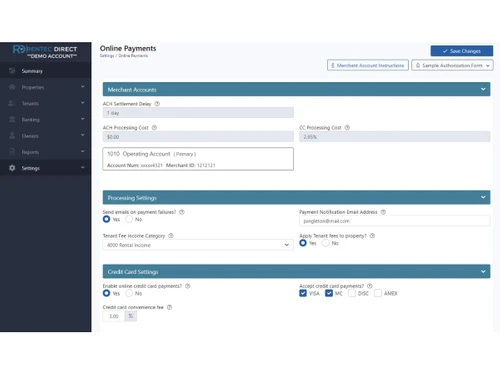Click the Payment Notification Email Address field
500x375 pixels.
click(x=395, y=221)
